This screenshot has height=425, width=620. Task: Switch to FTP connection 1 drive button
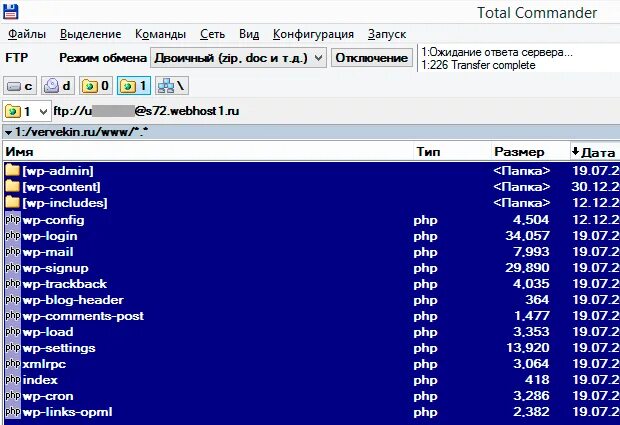134,86
